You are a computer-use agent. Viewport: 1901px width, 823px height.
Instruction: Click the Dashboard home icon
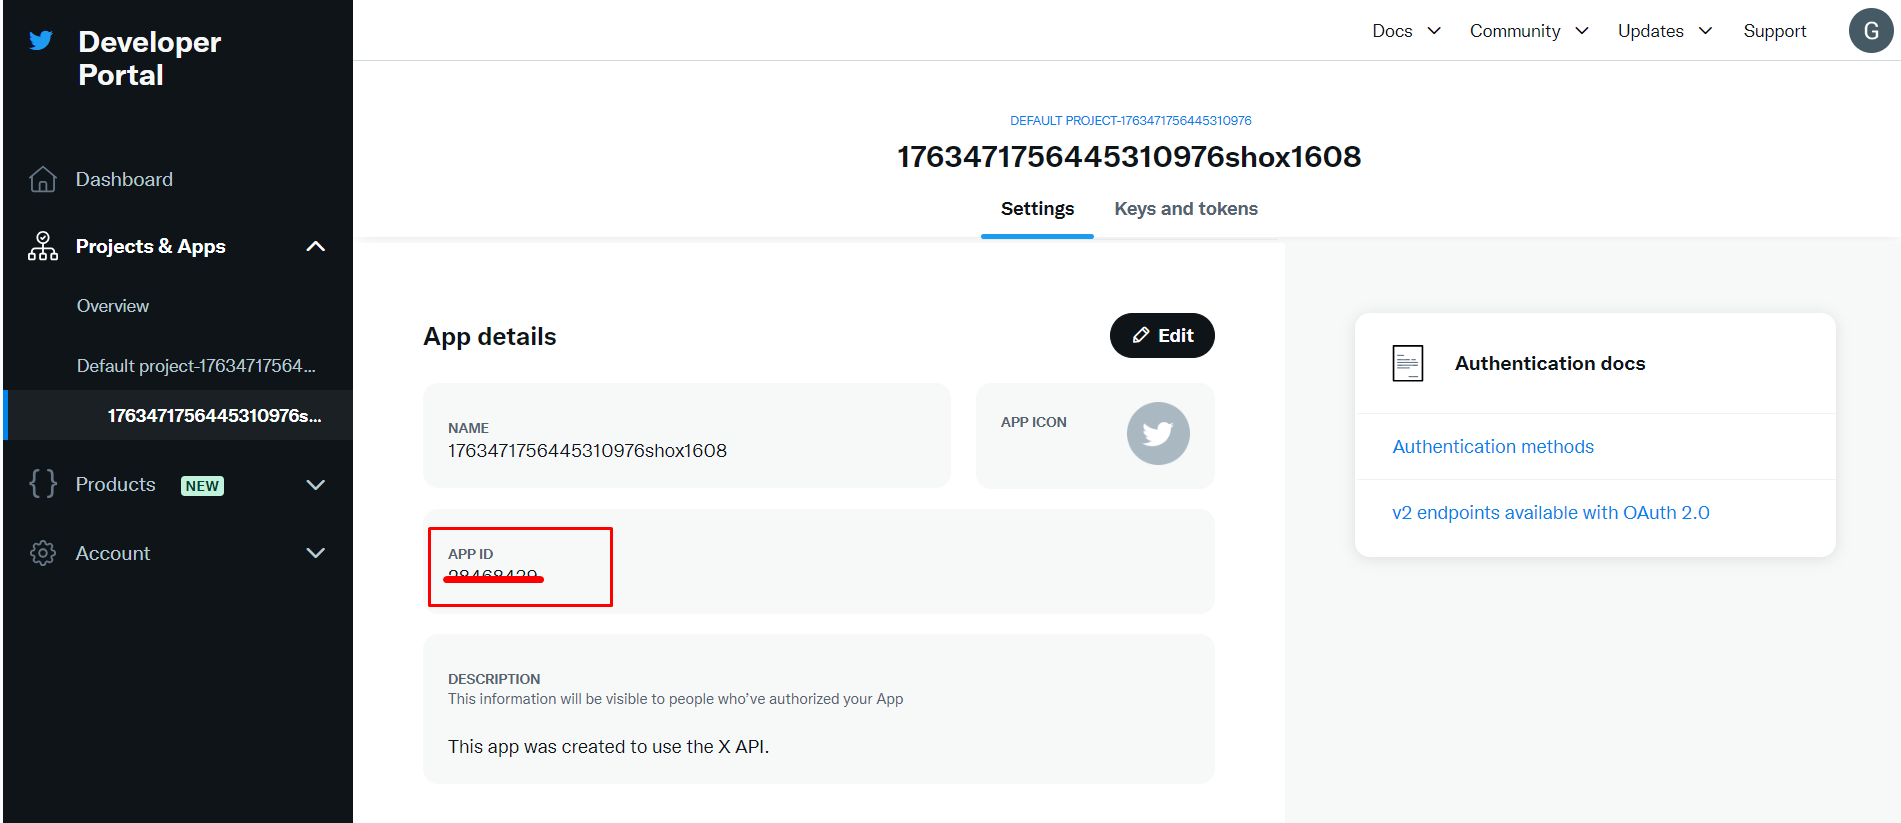click(43, 179)
